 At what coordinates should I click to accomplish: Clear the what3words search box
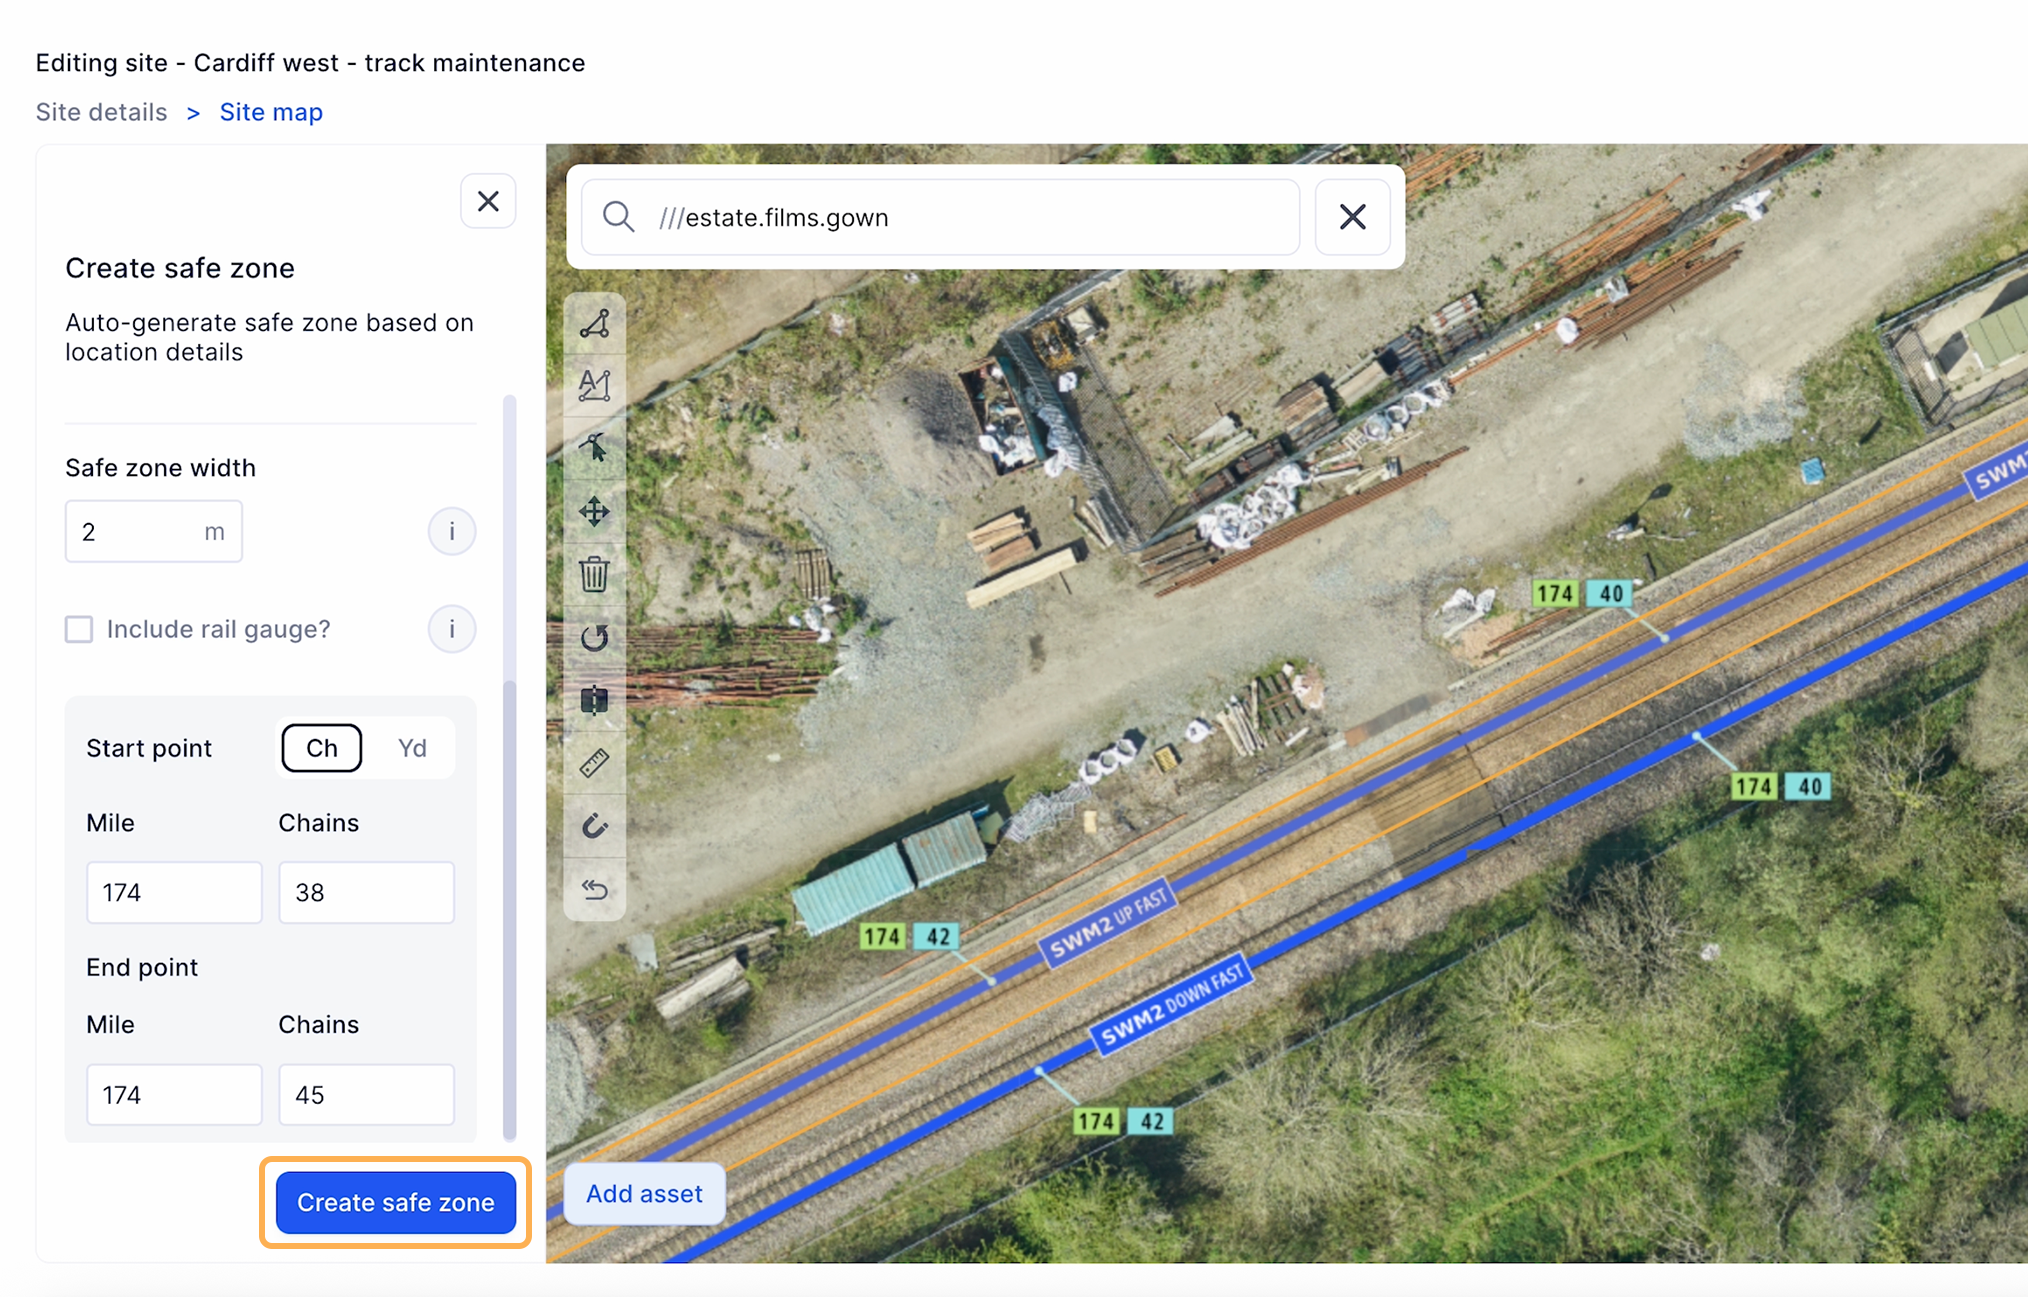(1352, 217)
